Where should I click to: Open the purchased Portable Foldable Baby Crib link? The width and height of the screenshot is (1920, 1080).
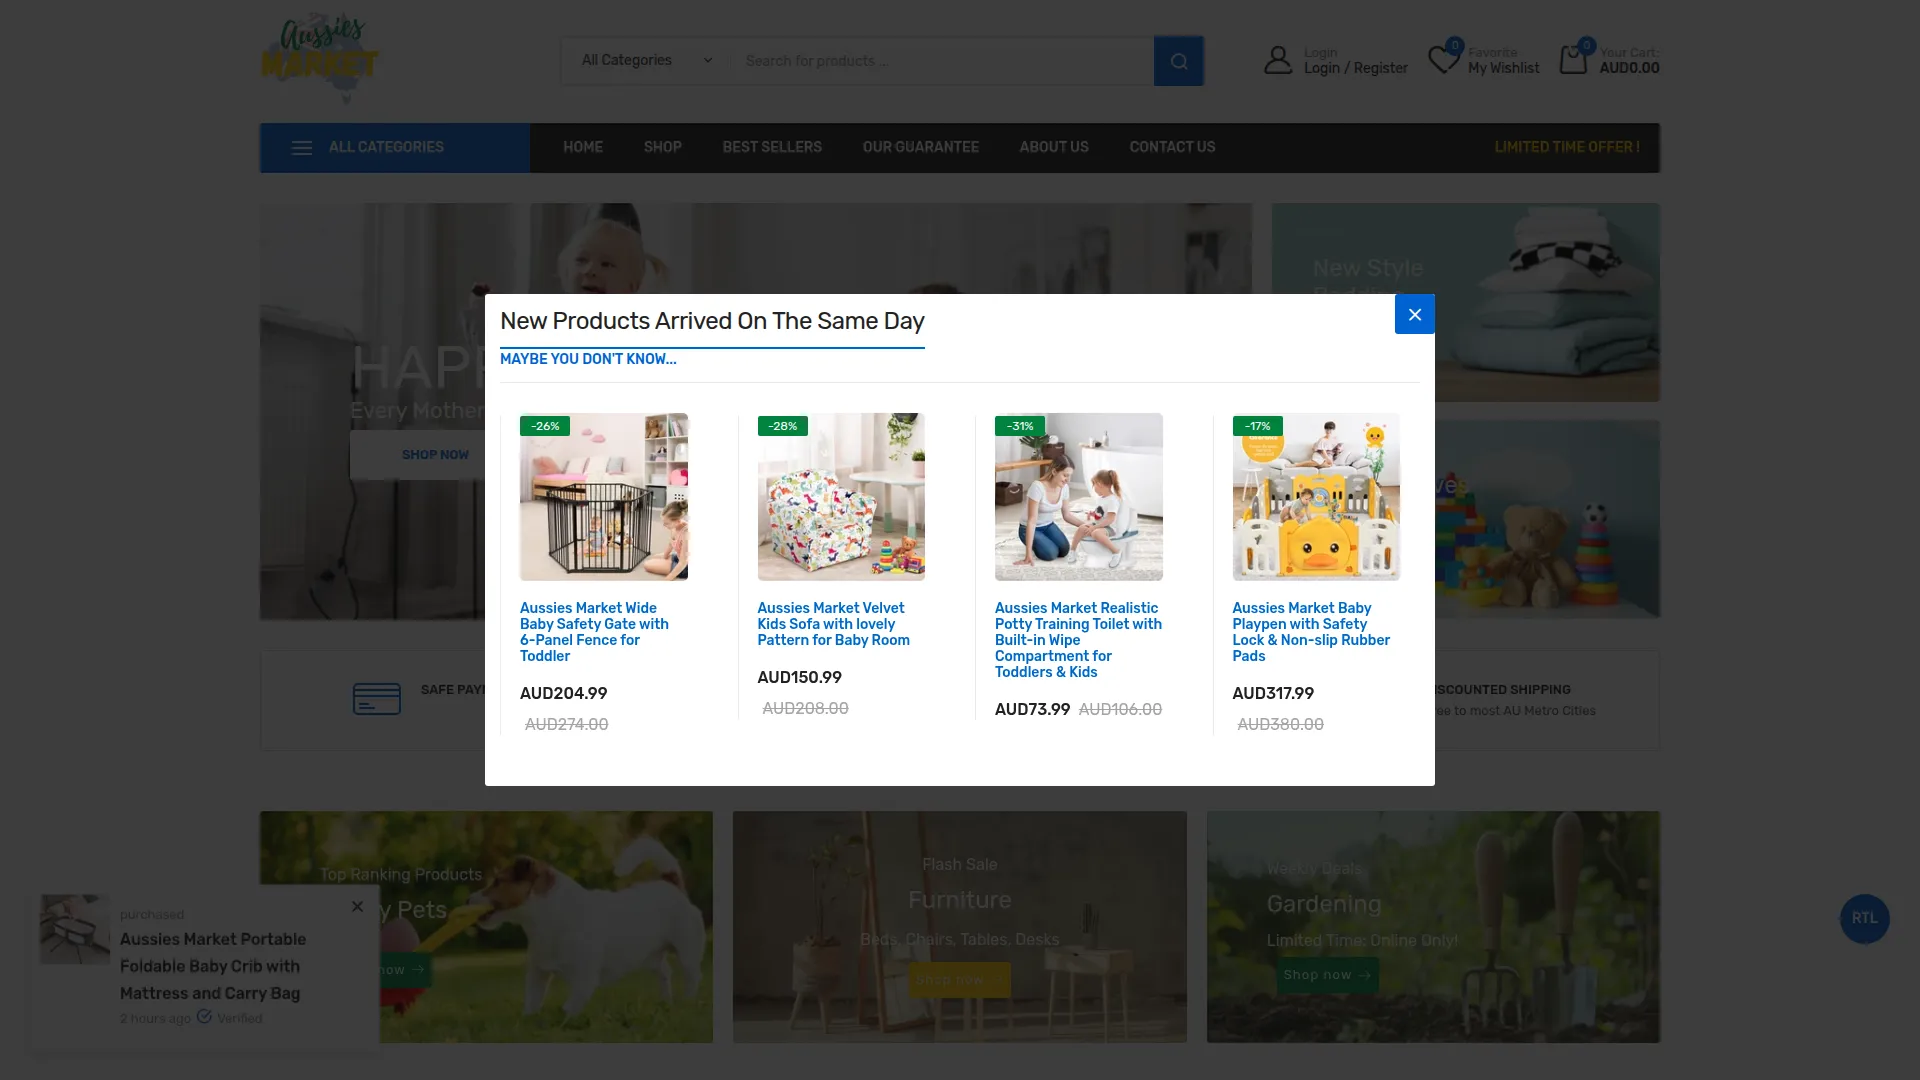click(213, 966)
